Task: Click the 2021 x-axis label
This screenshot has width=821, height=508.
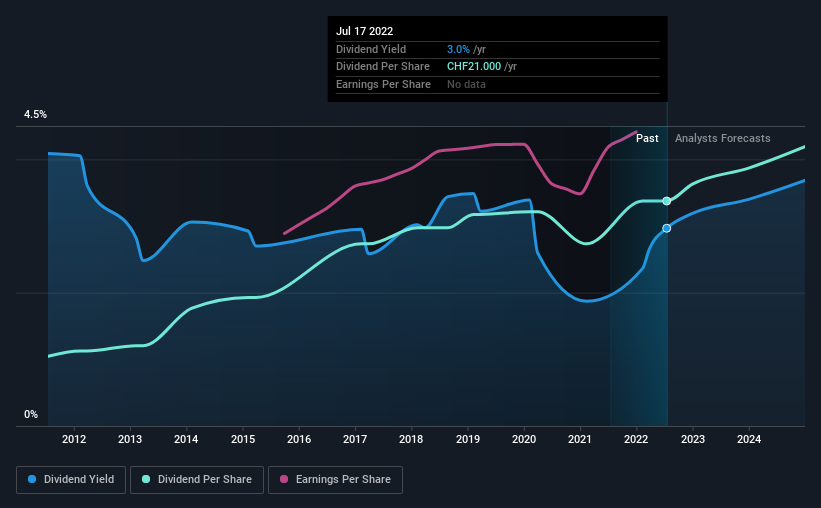Action: tap(580, 439)
